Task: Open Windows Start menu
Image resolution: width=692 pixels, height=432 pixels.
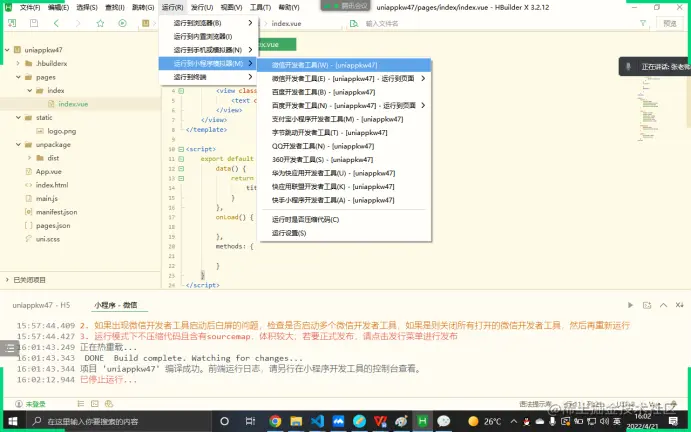Action: coord(12,421)
